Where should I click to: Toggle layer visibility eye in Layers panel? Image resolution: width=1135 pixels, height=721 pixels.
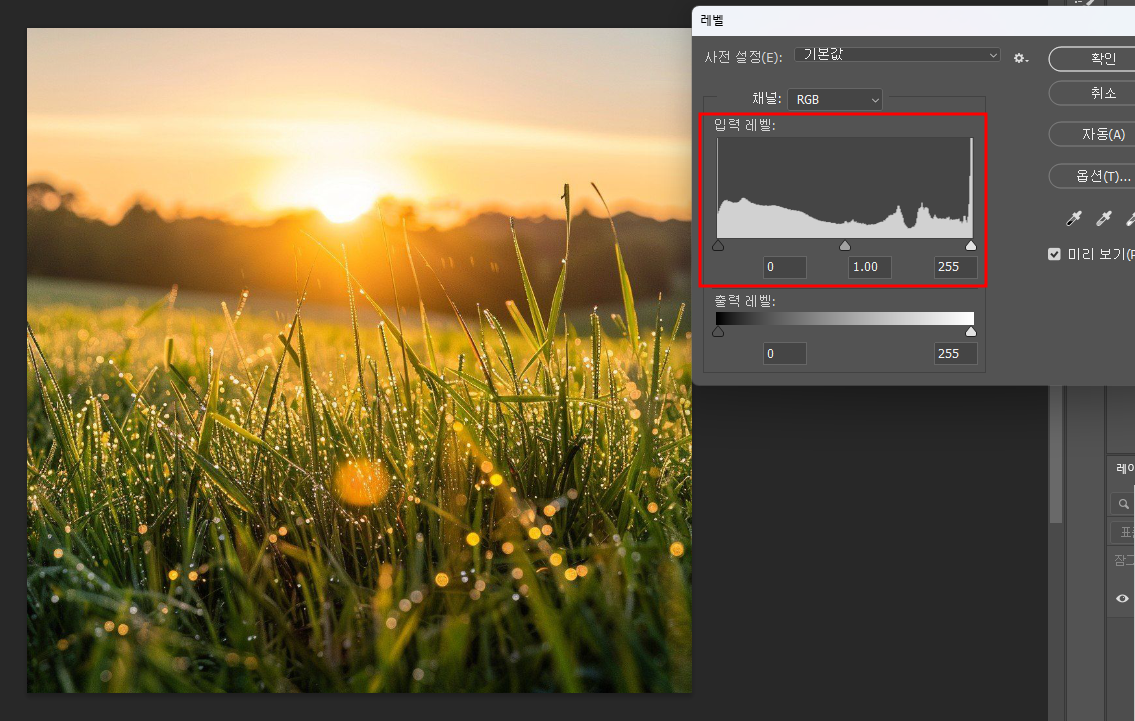point(1122,598)
